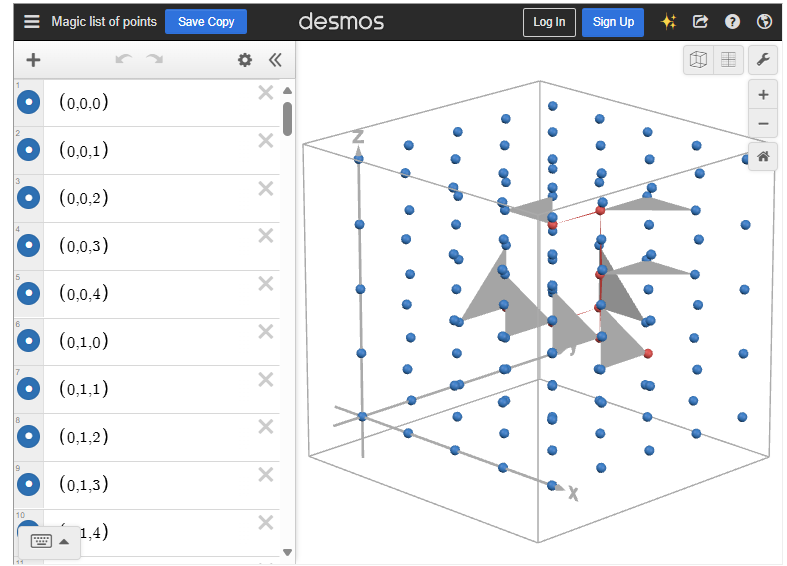Open the share graph icon
This screenshot has height=566, width=787.
700,22
